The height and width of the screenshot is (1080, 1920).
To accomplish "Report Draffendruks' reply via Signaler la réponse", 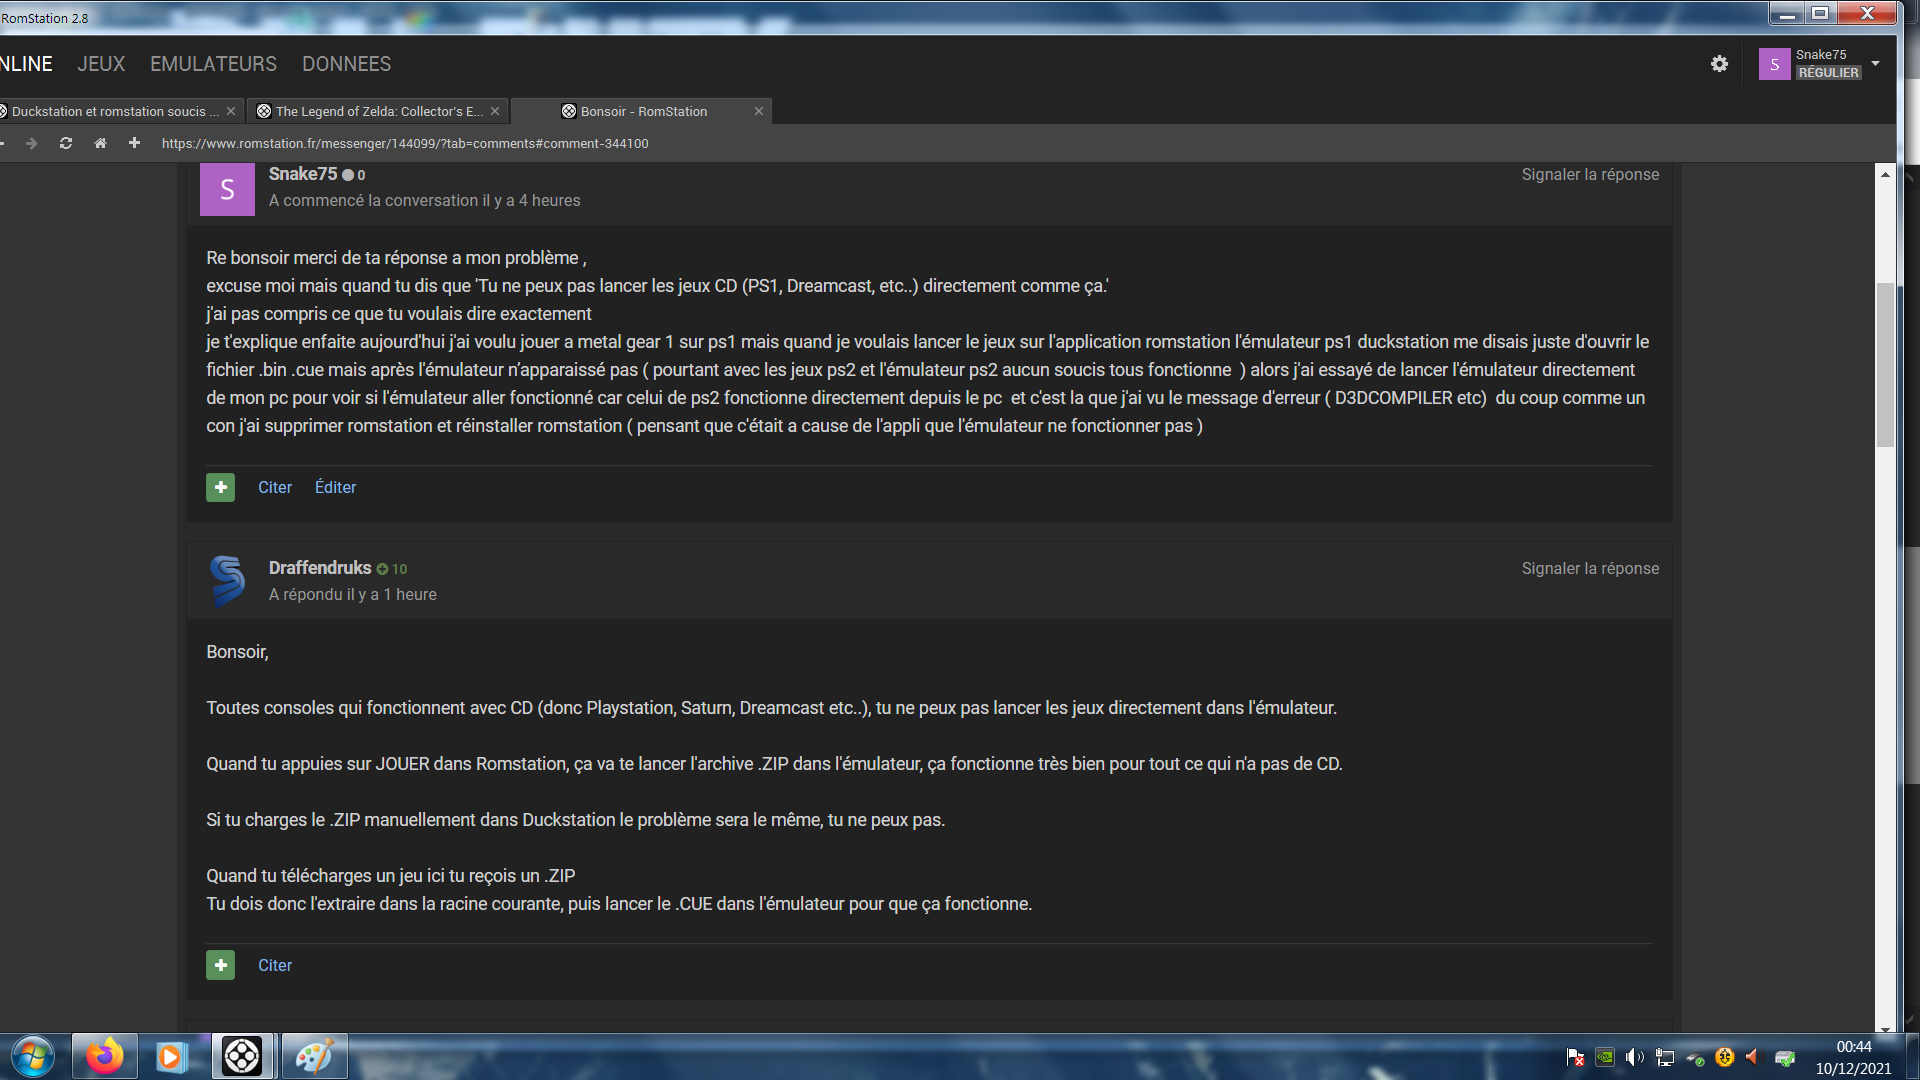I will click(1590, 568).
